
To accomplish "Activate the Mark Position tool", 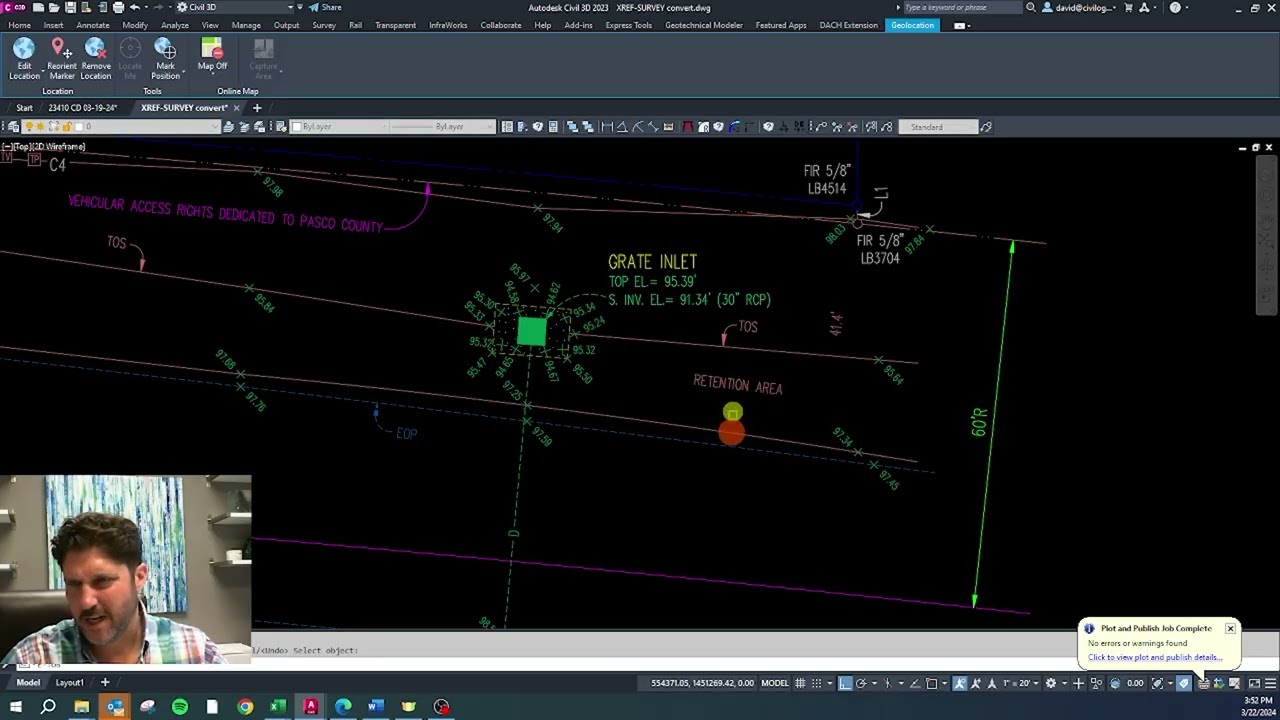I will [166, 59].
